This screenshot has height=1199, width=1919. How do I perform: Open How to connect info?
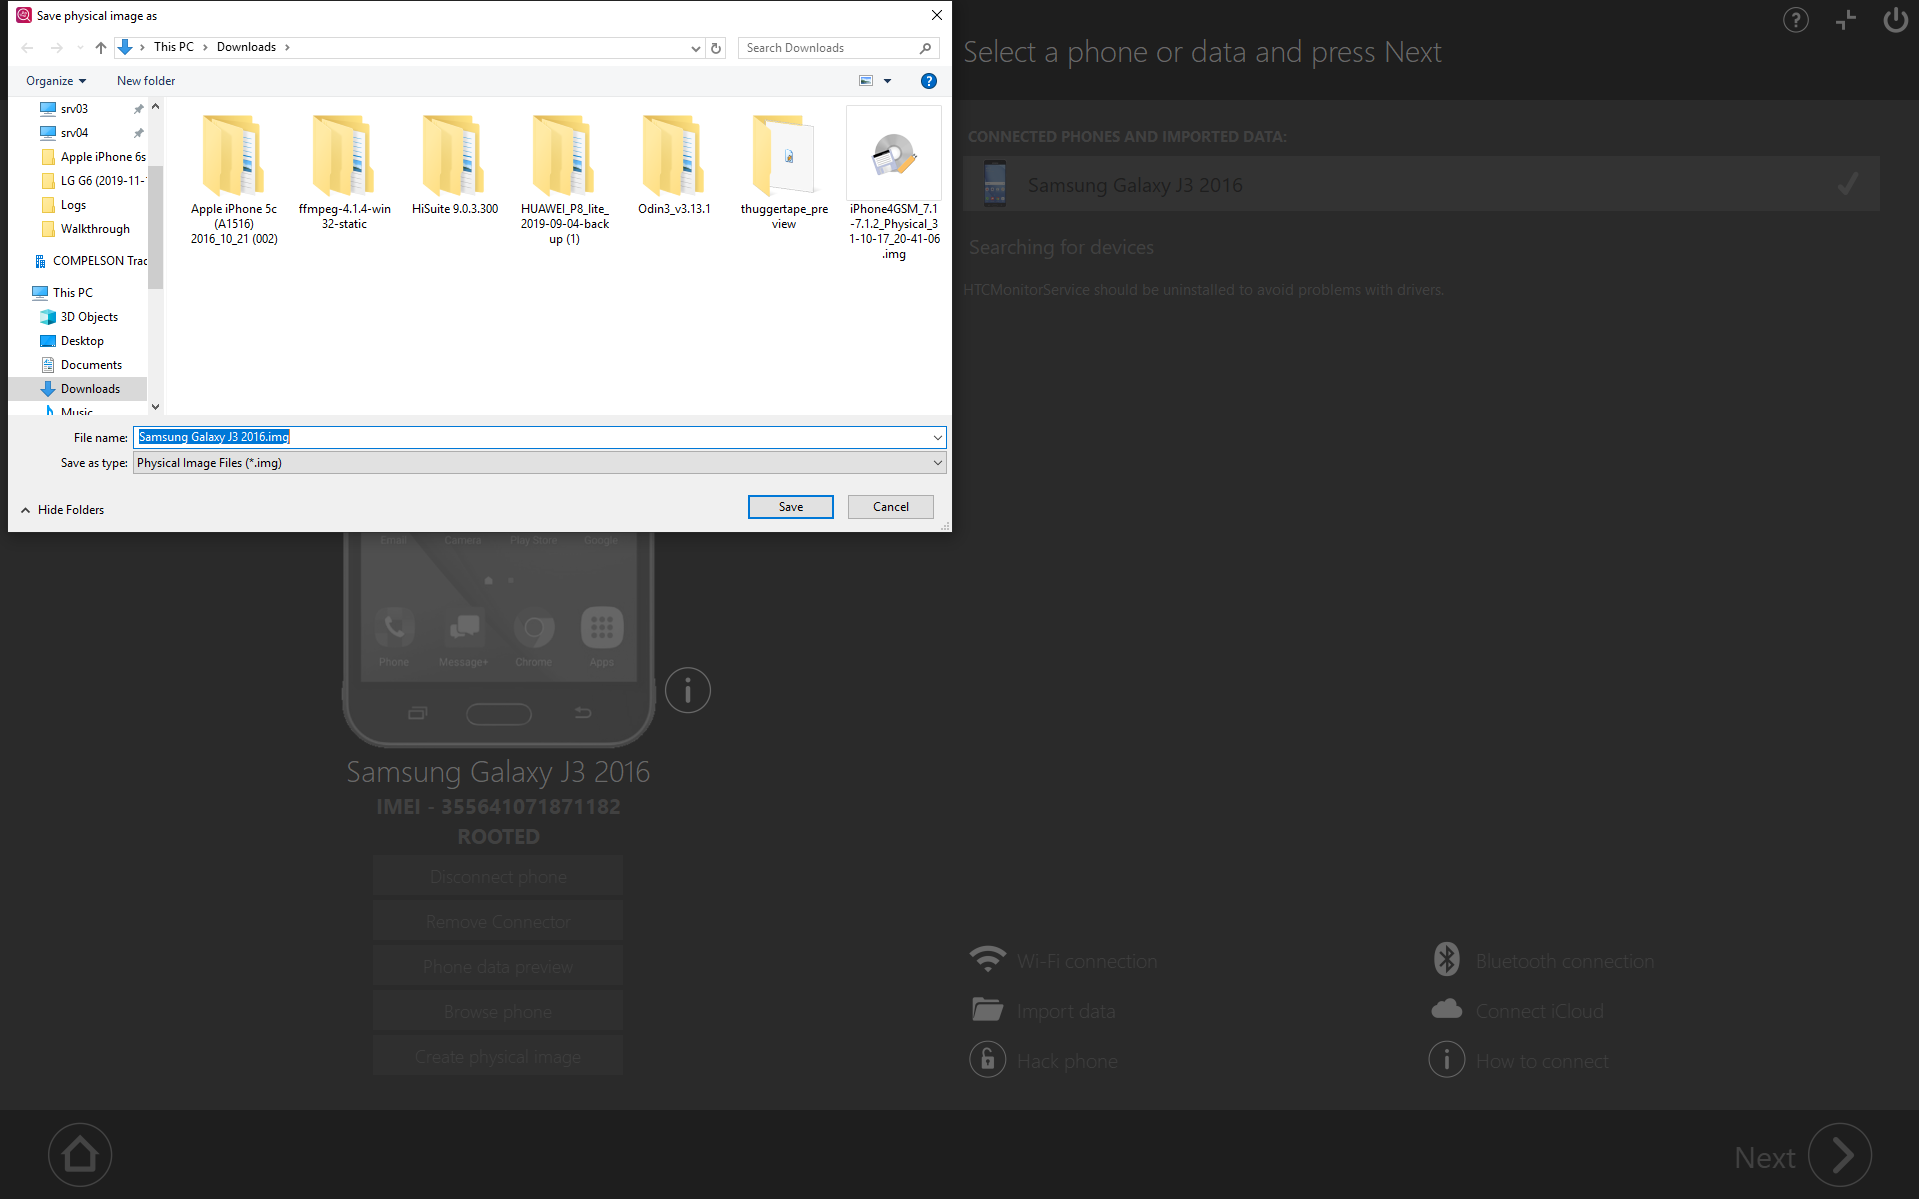click(1519, 1061)
